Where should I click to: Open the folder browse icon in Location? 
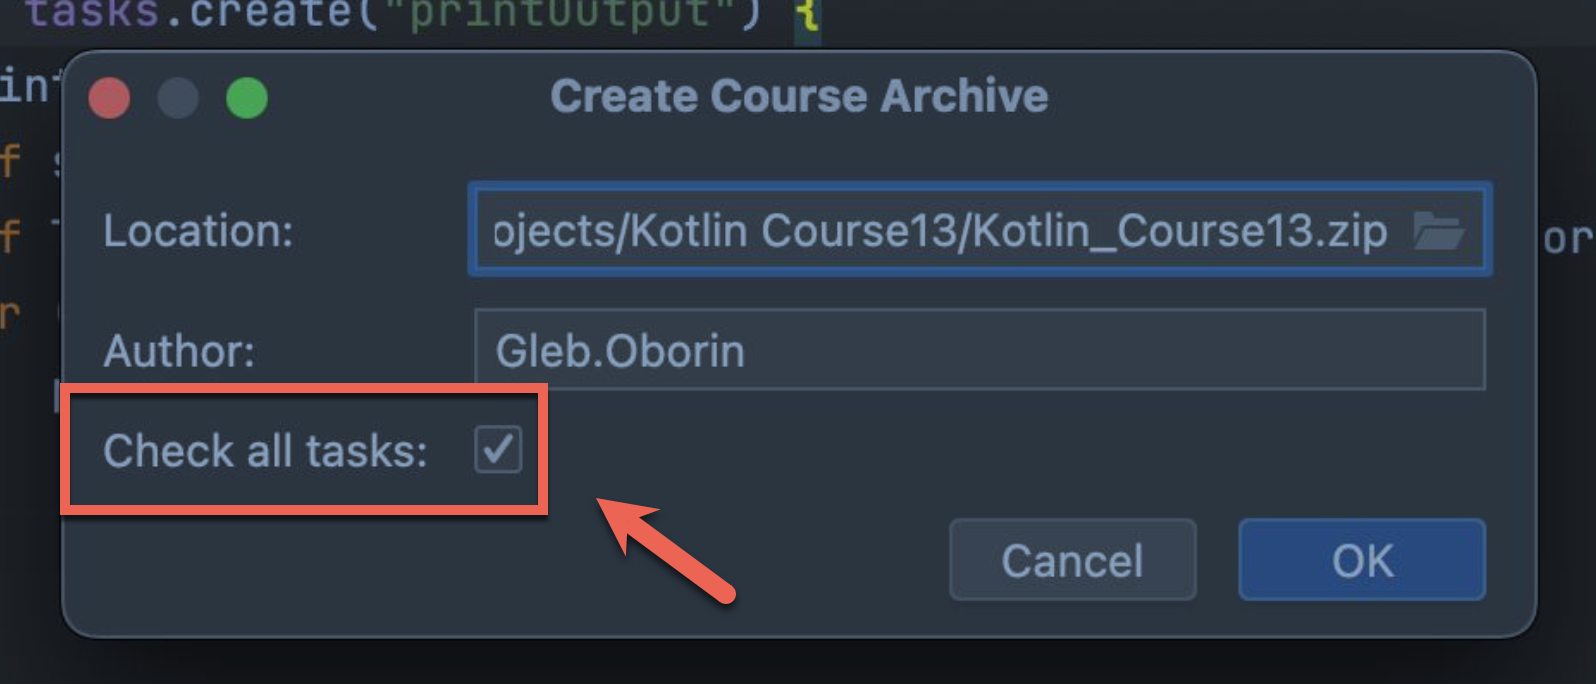coord(1439,231)
